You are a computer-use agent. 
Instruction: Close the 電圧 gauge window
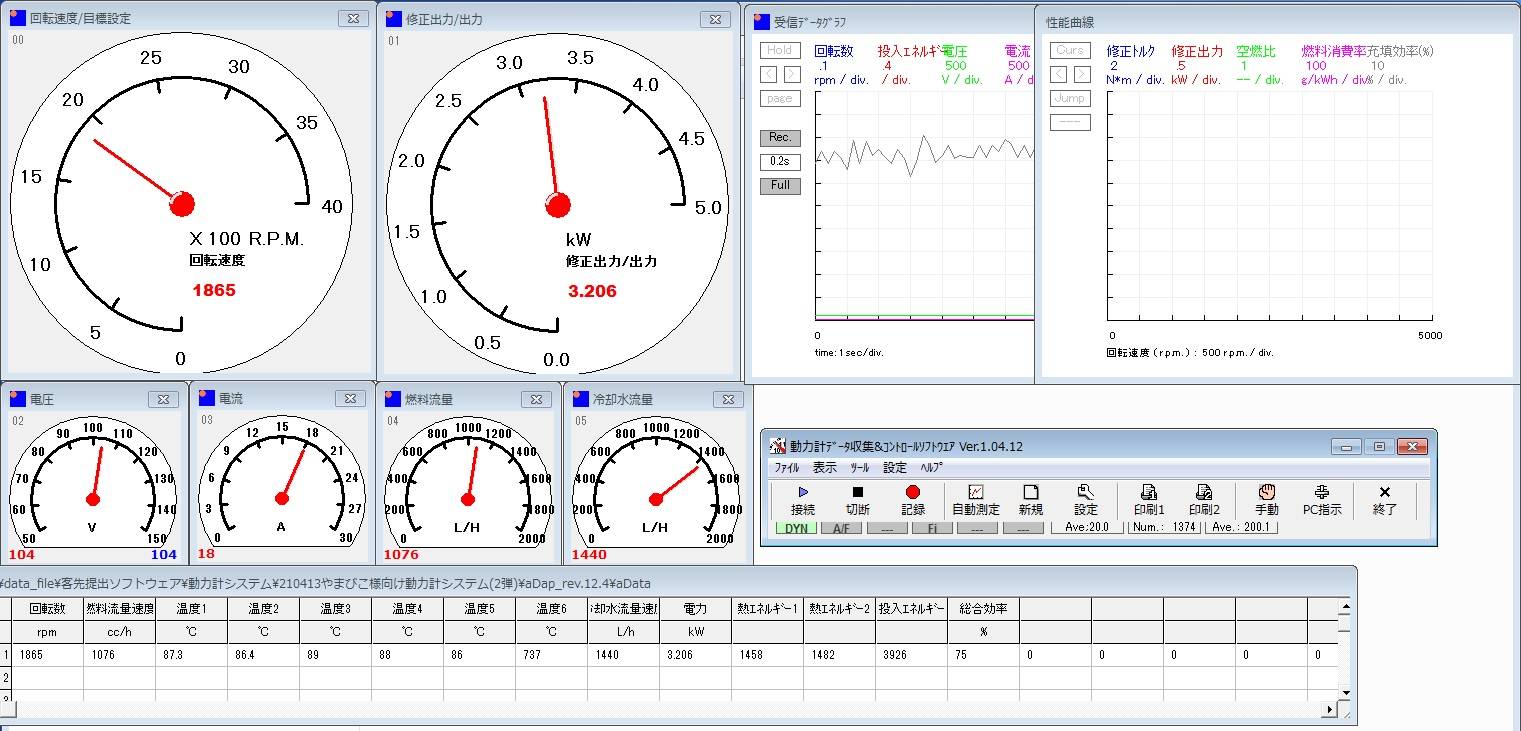164,399
